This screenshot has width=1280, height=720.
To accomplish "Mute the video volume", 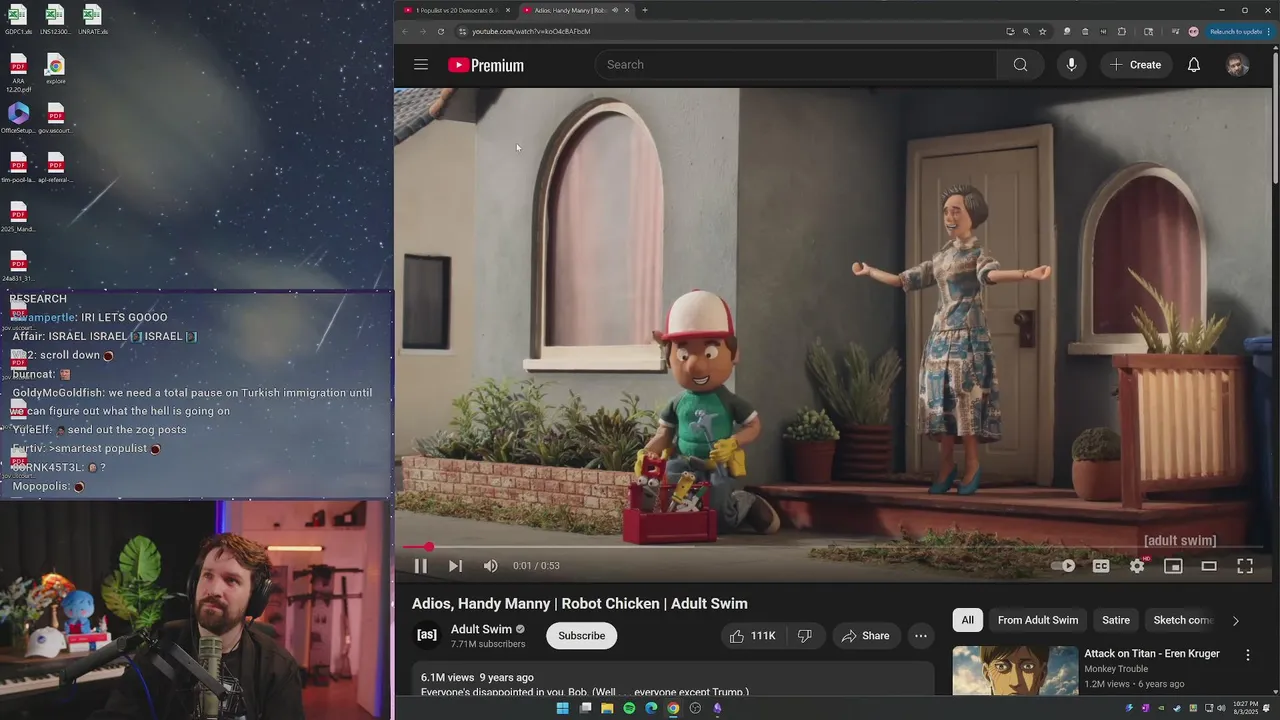I will (x=490, y=566).
